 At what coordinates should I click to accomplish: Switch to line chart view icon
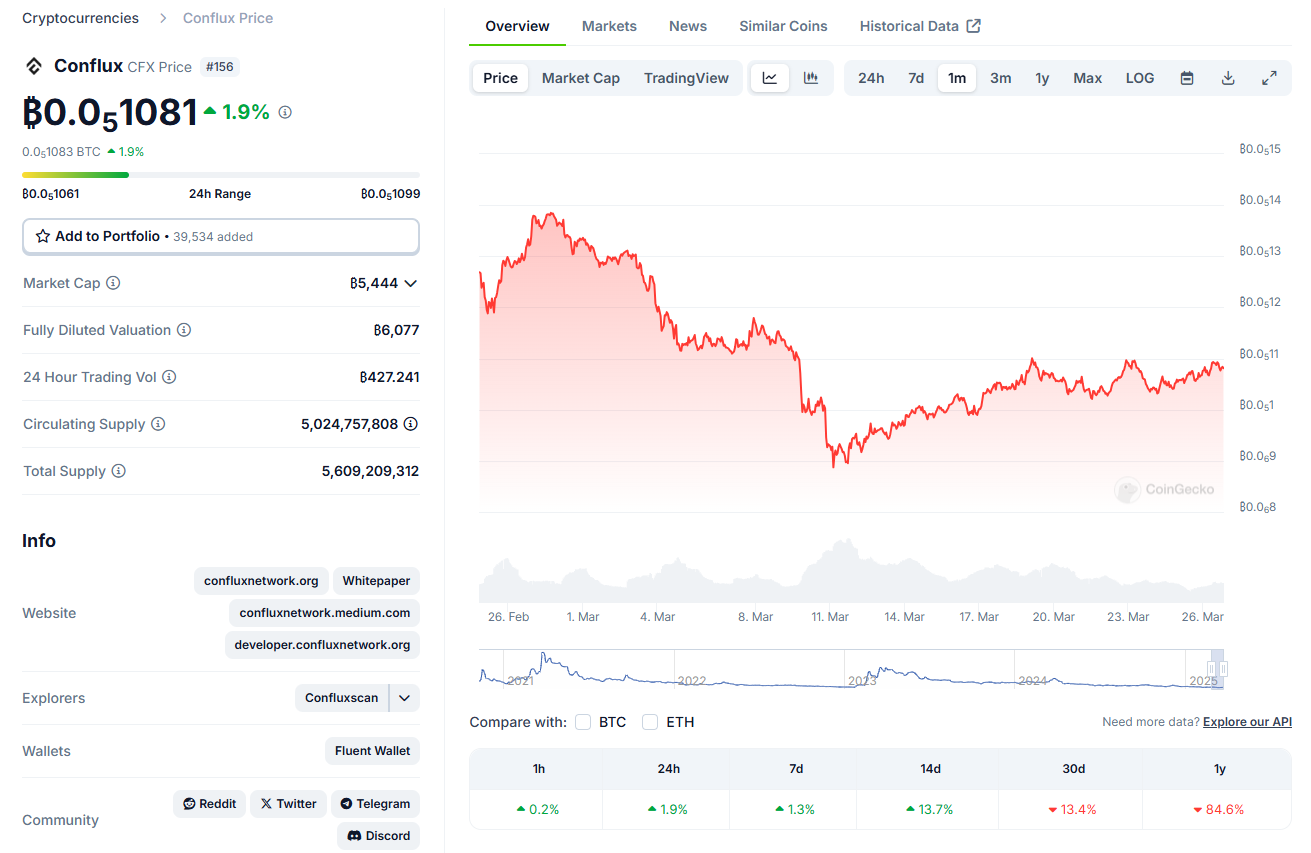pos(770,78)
